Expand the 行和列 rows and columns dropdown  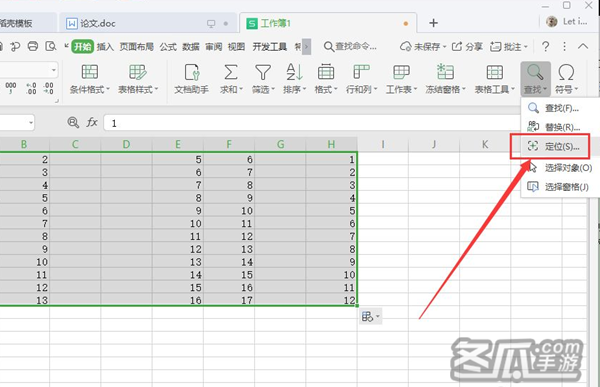361,79
